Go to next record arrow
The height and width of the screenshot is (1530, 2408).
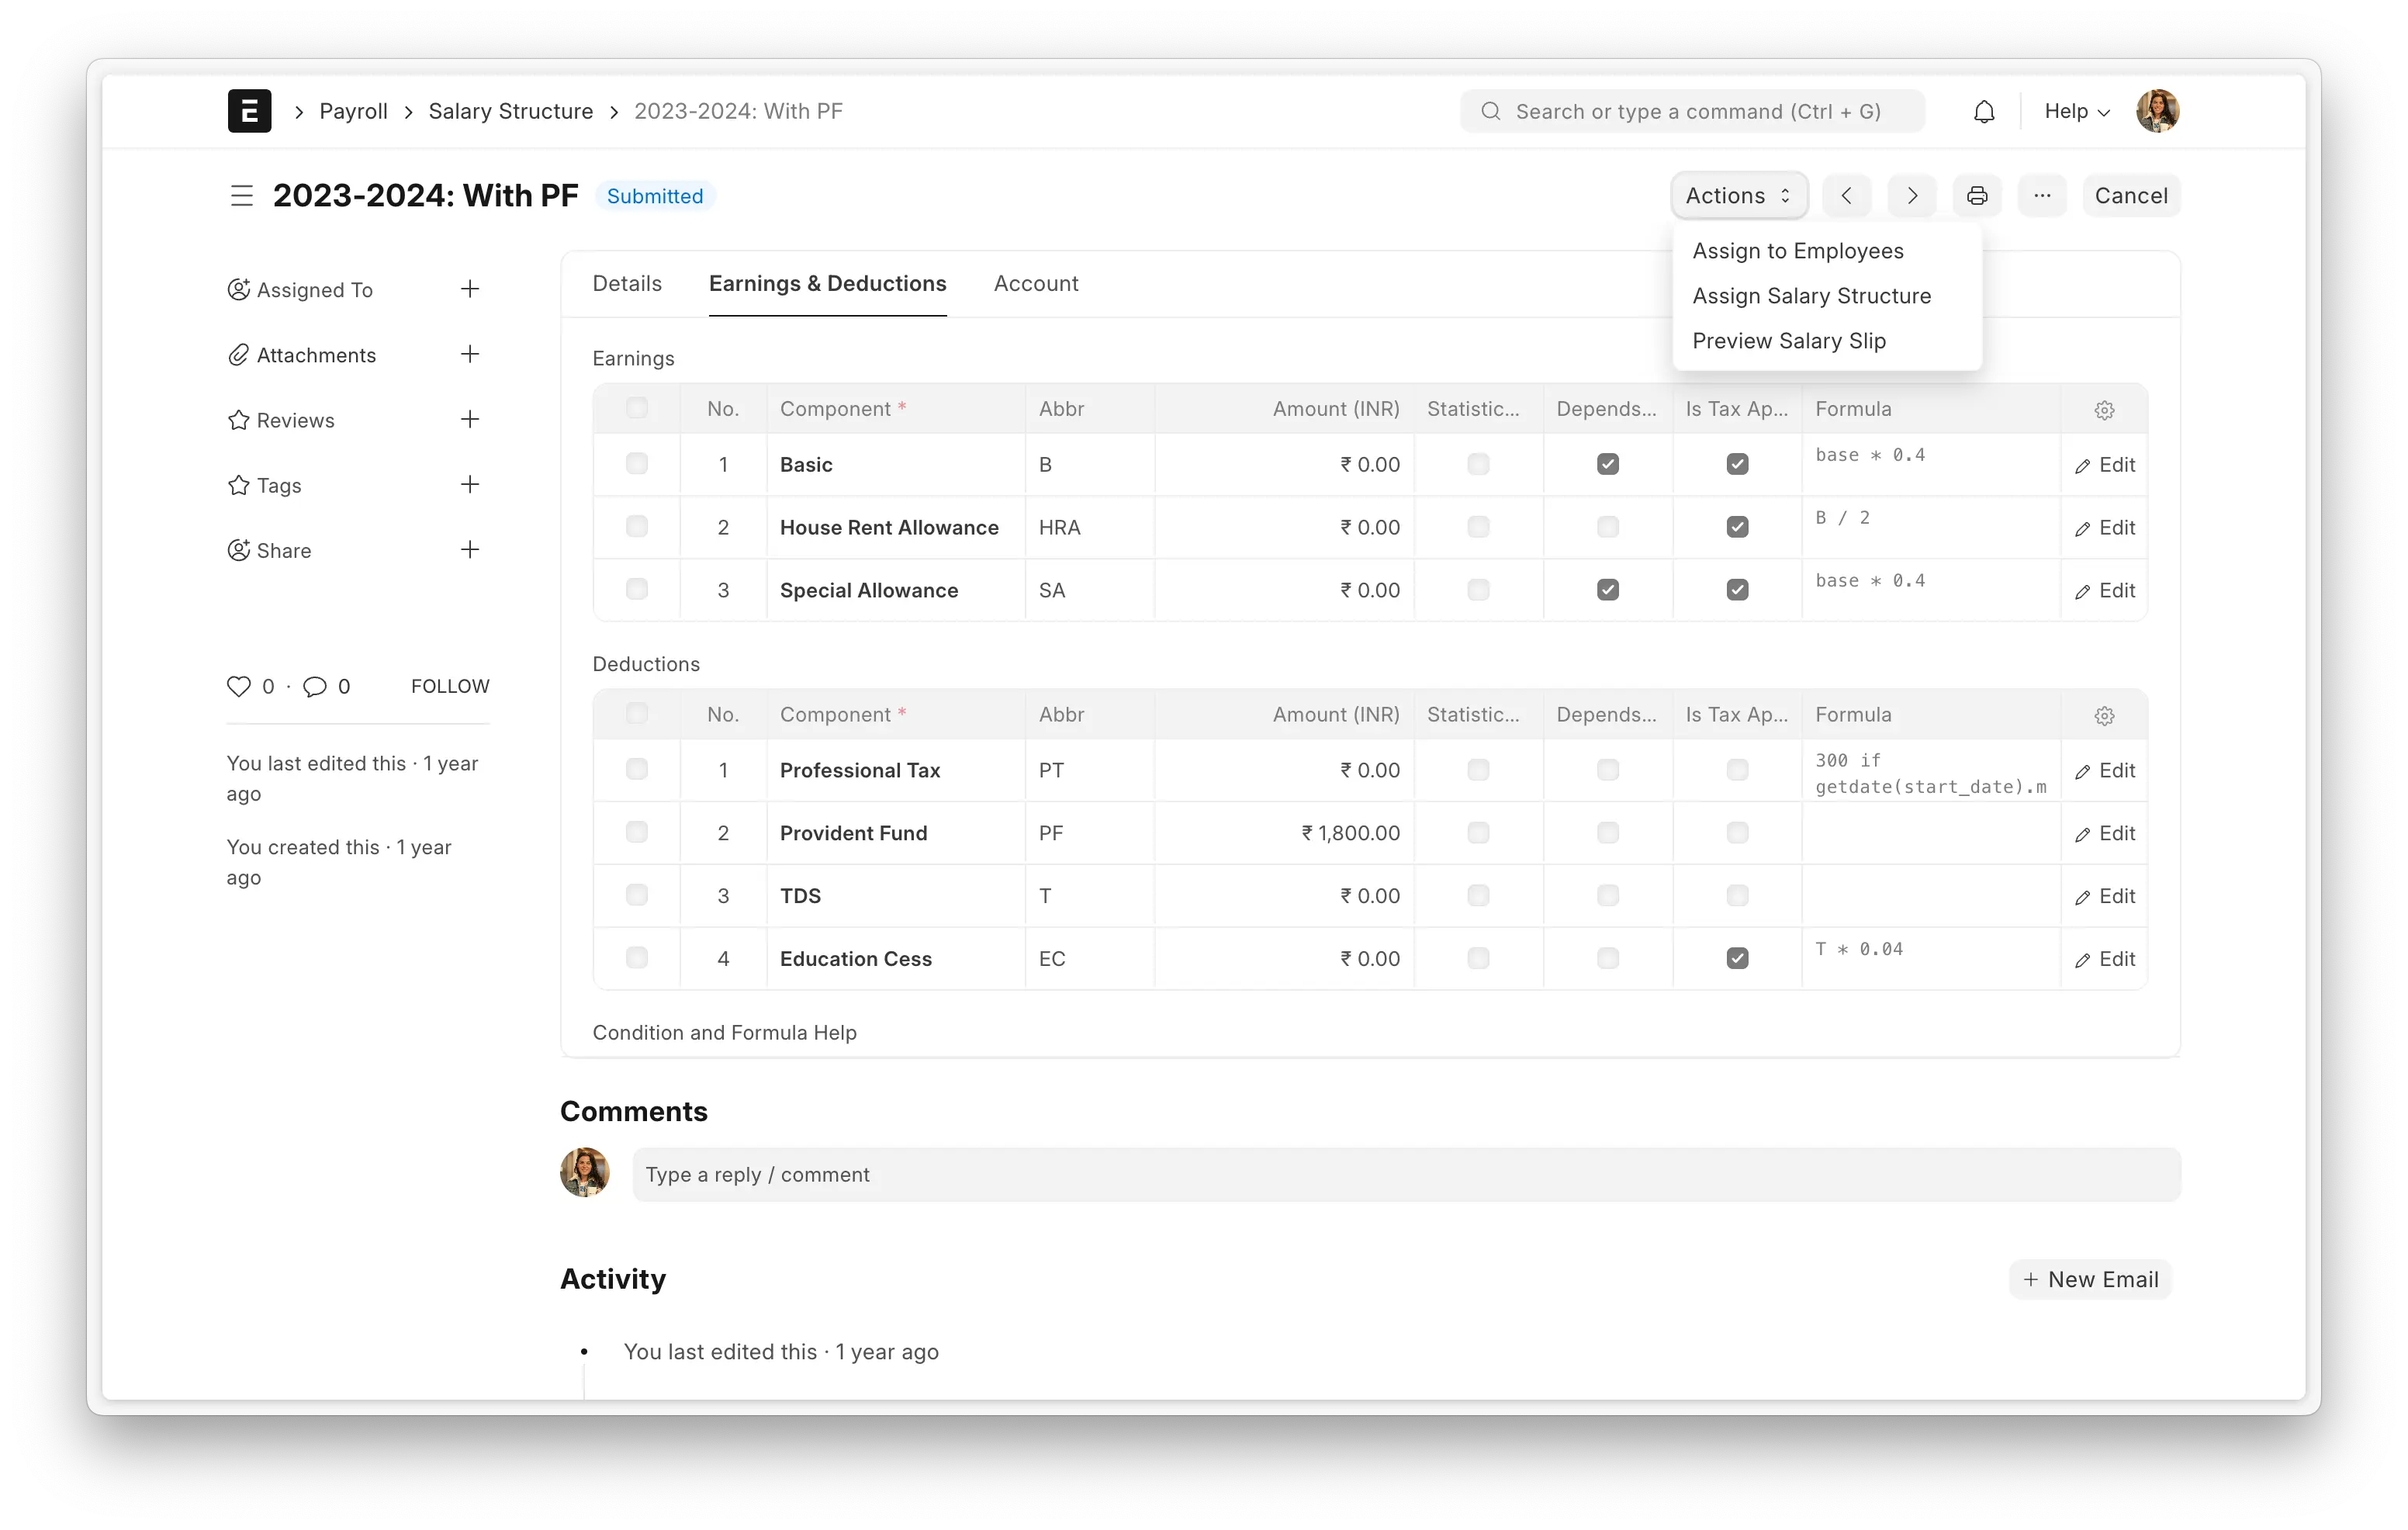1912,196
